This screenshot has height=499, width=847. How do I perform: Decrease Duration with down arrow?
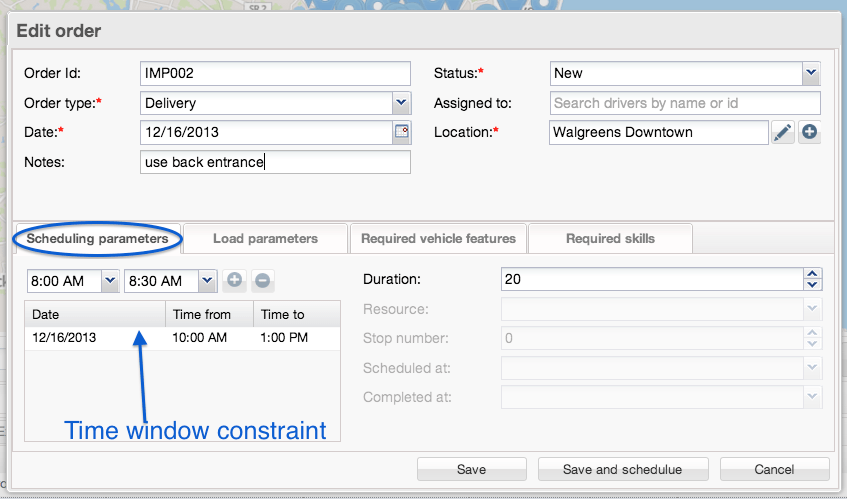pyautogui.click(x=812, y=285)
